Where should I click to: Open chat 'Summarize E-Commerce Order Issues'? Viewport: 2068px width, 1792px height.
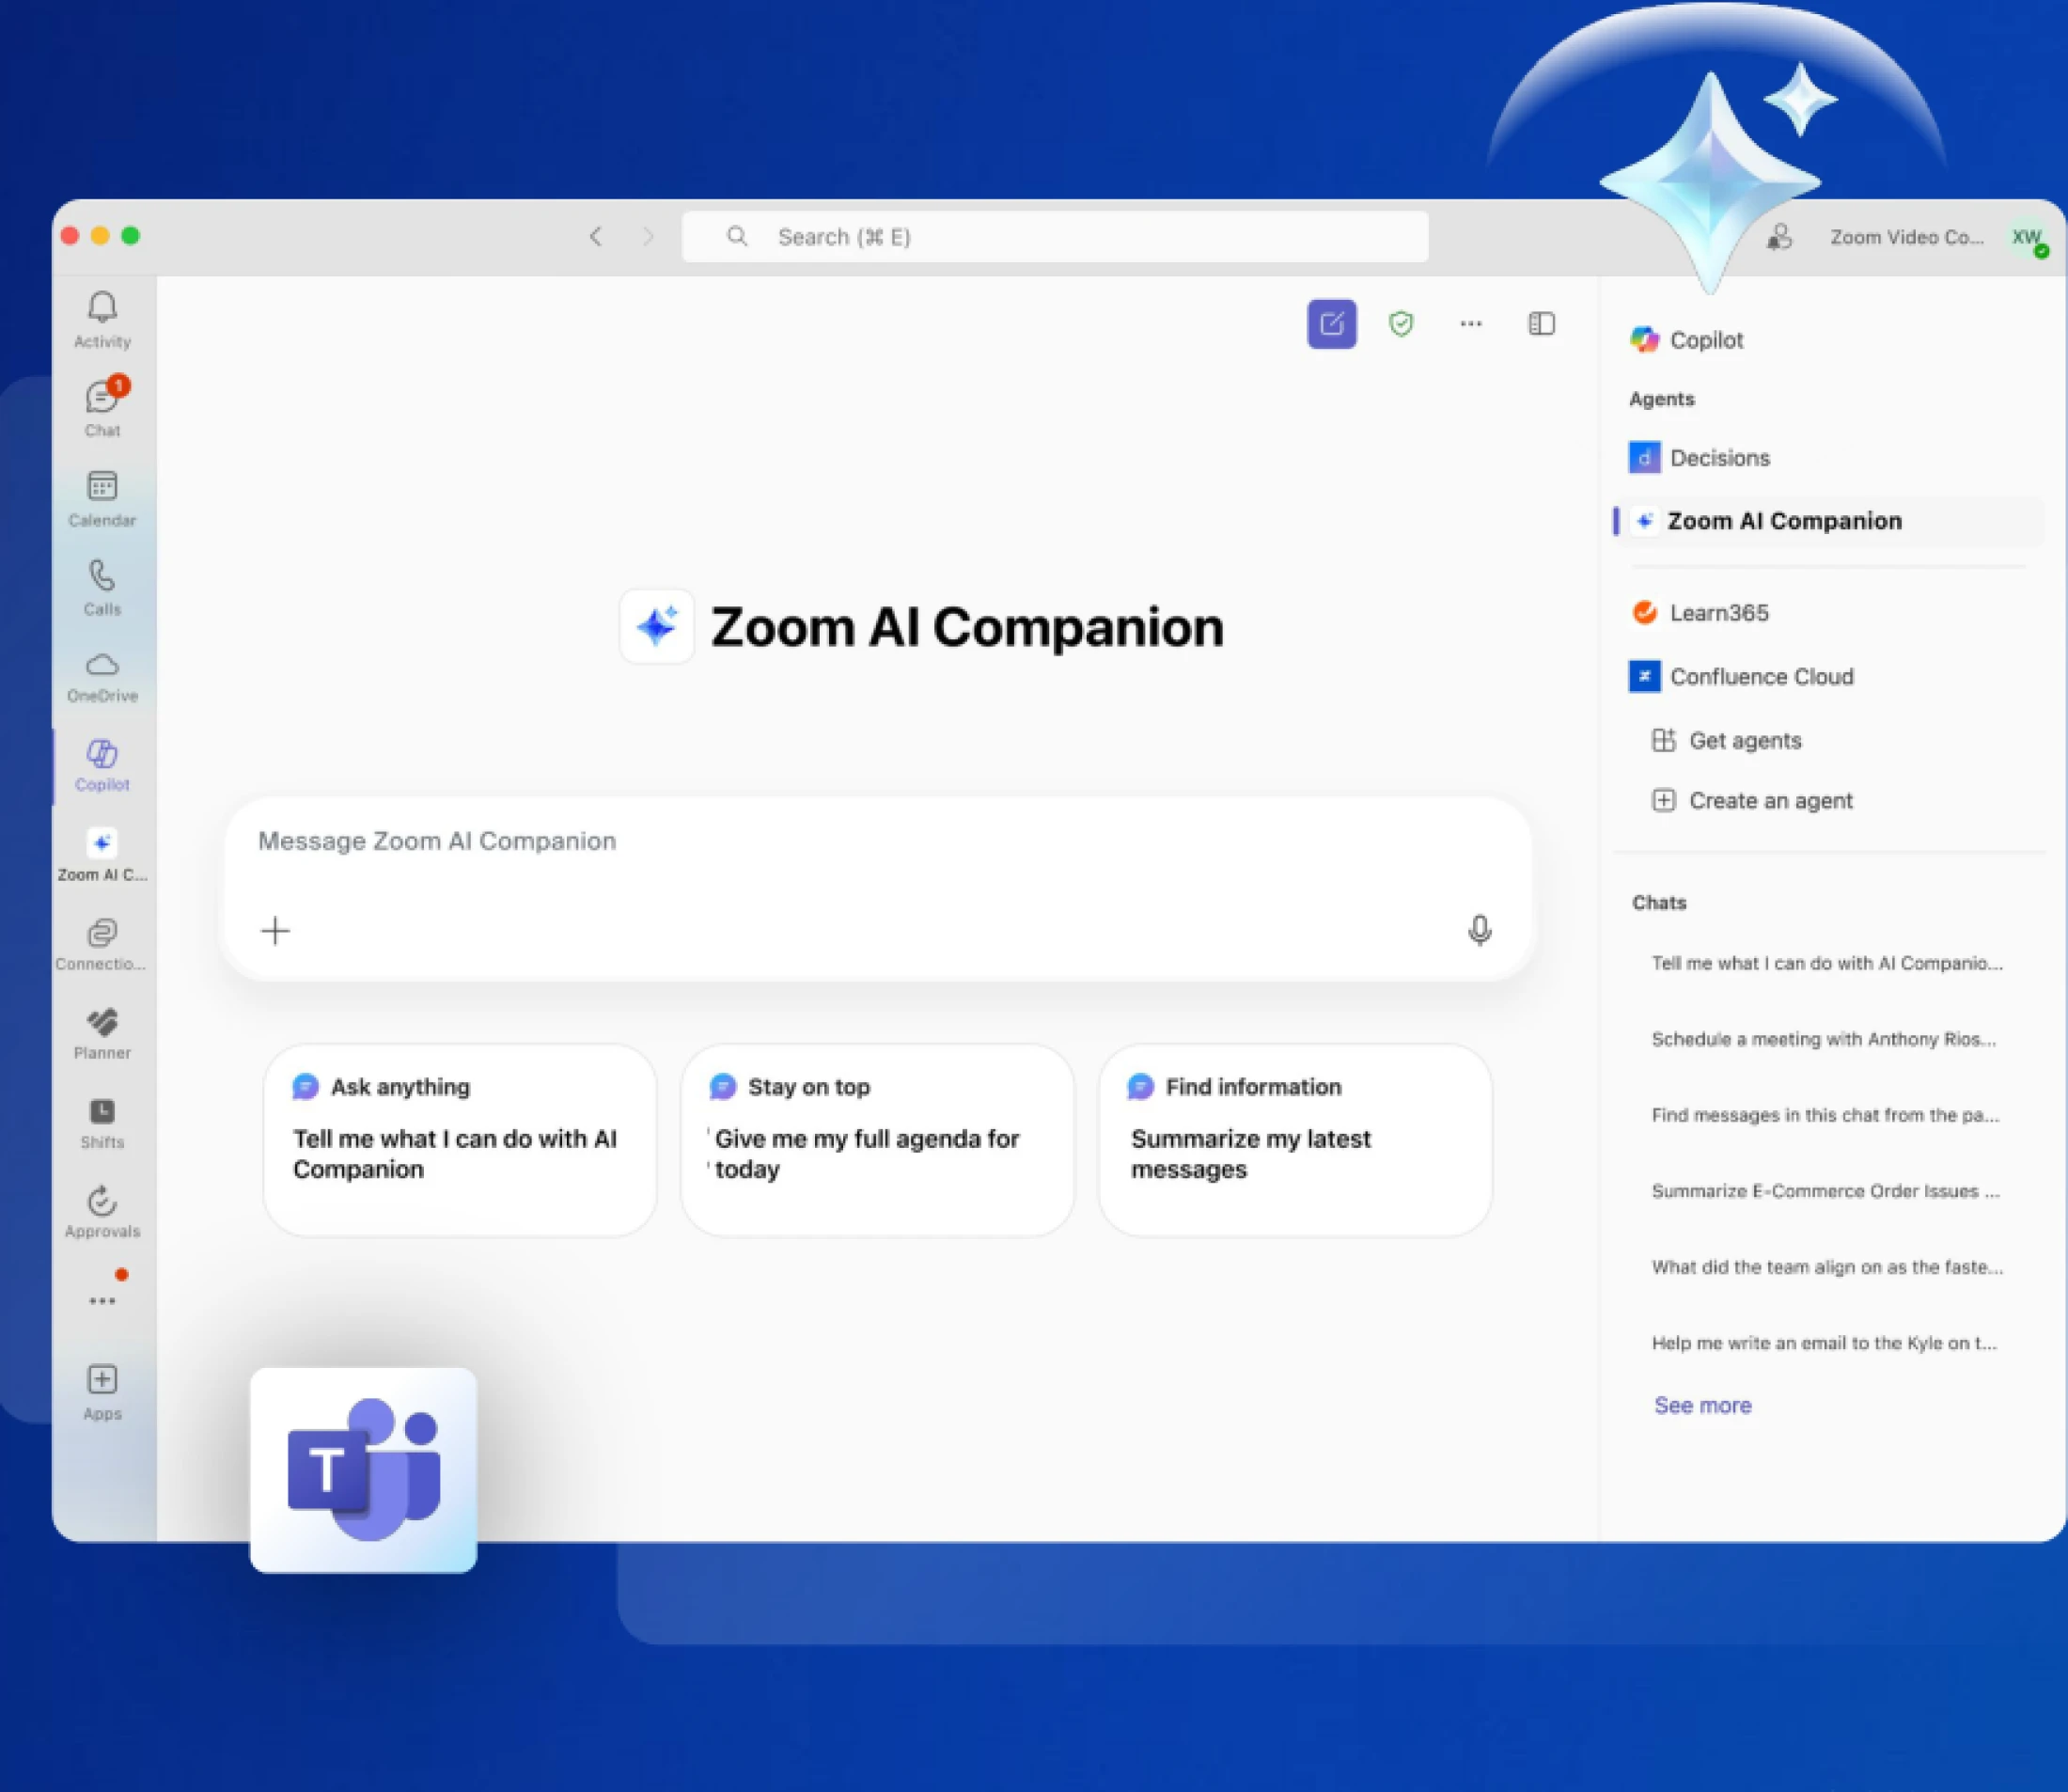(x=1826, y=1191)
